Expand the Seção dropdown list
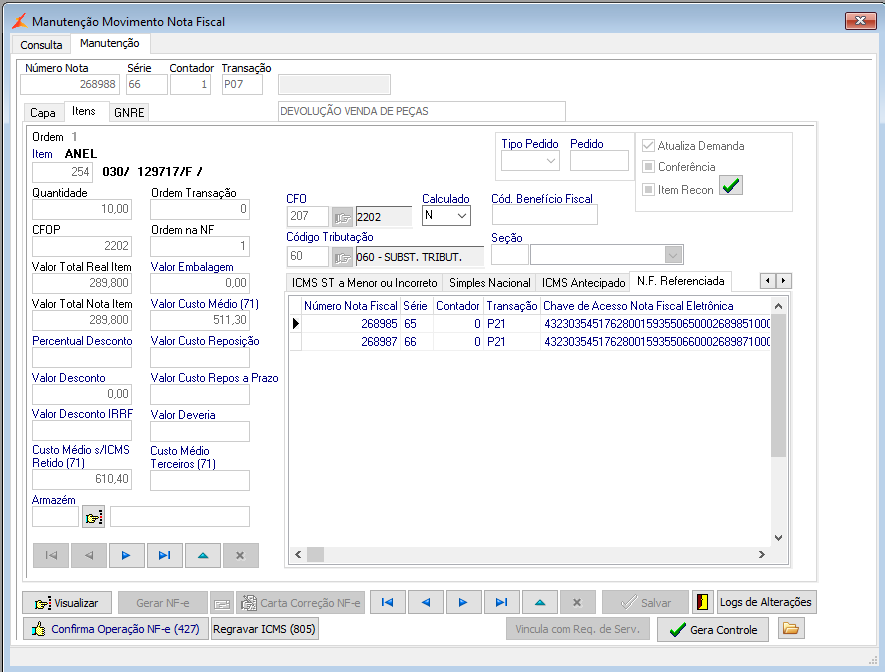This screenshot has height=672, width=885. click(673, 255)
